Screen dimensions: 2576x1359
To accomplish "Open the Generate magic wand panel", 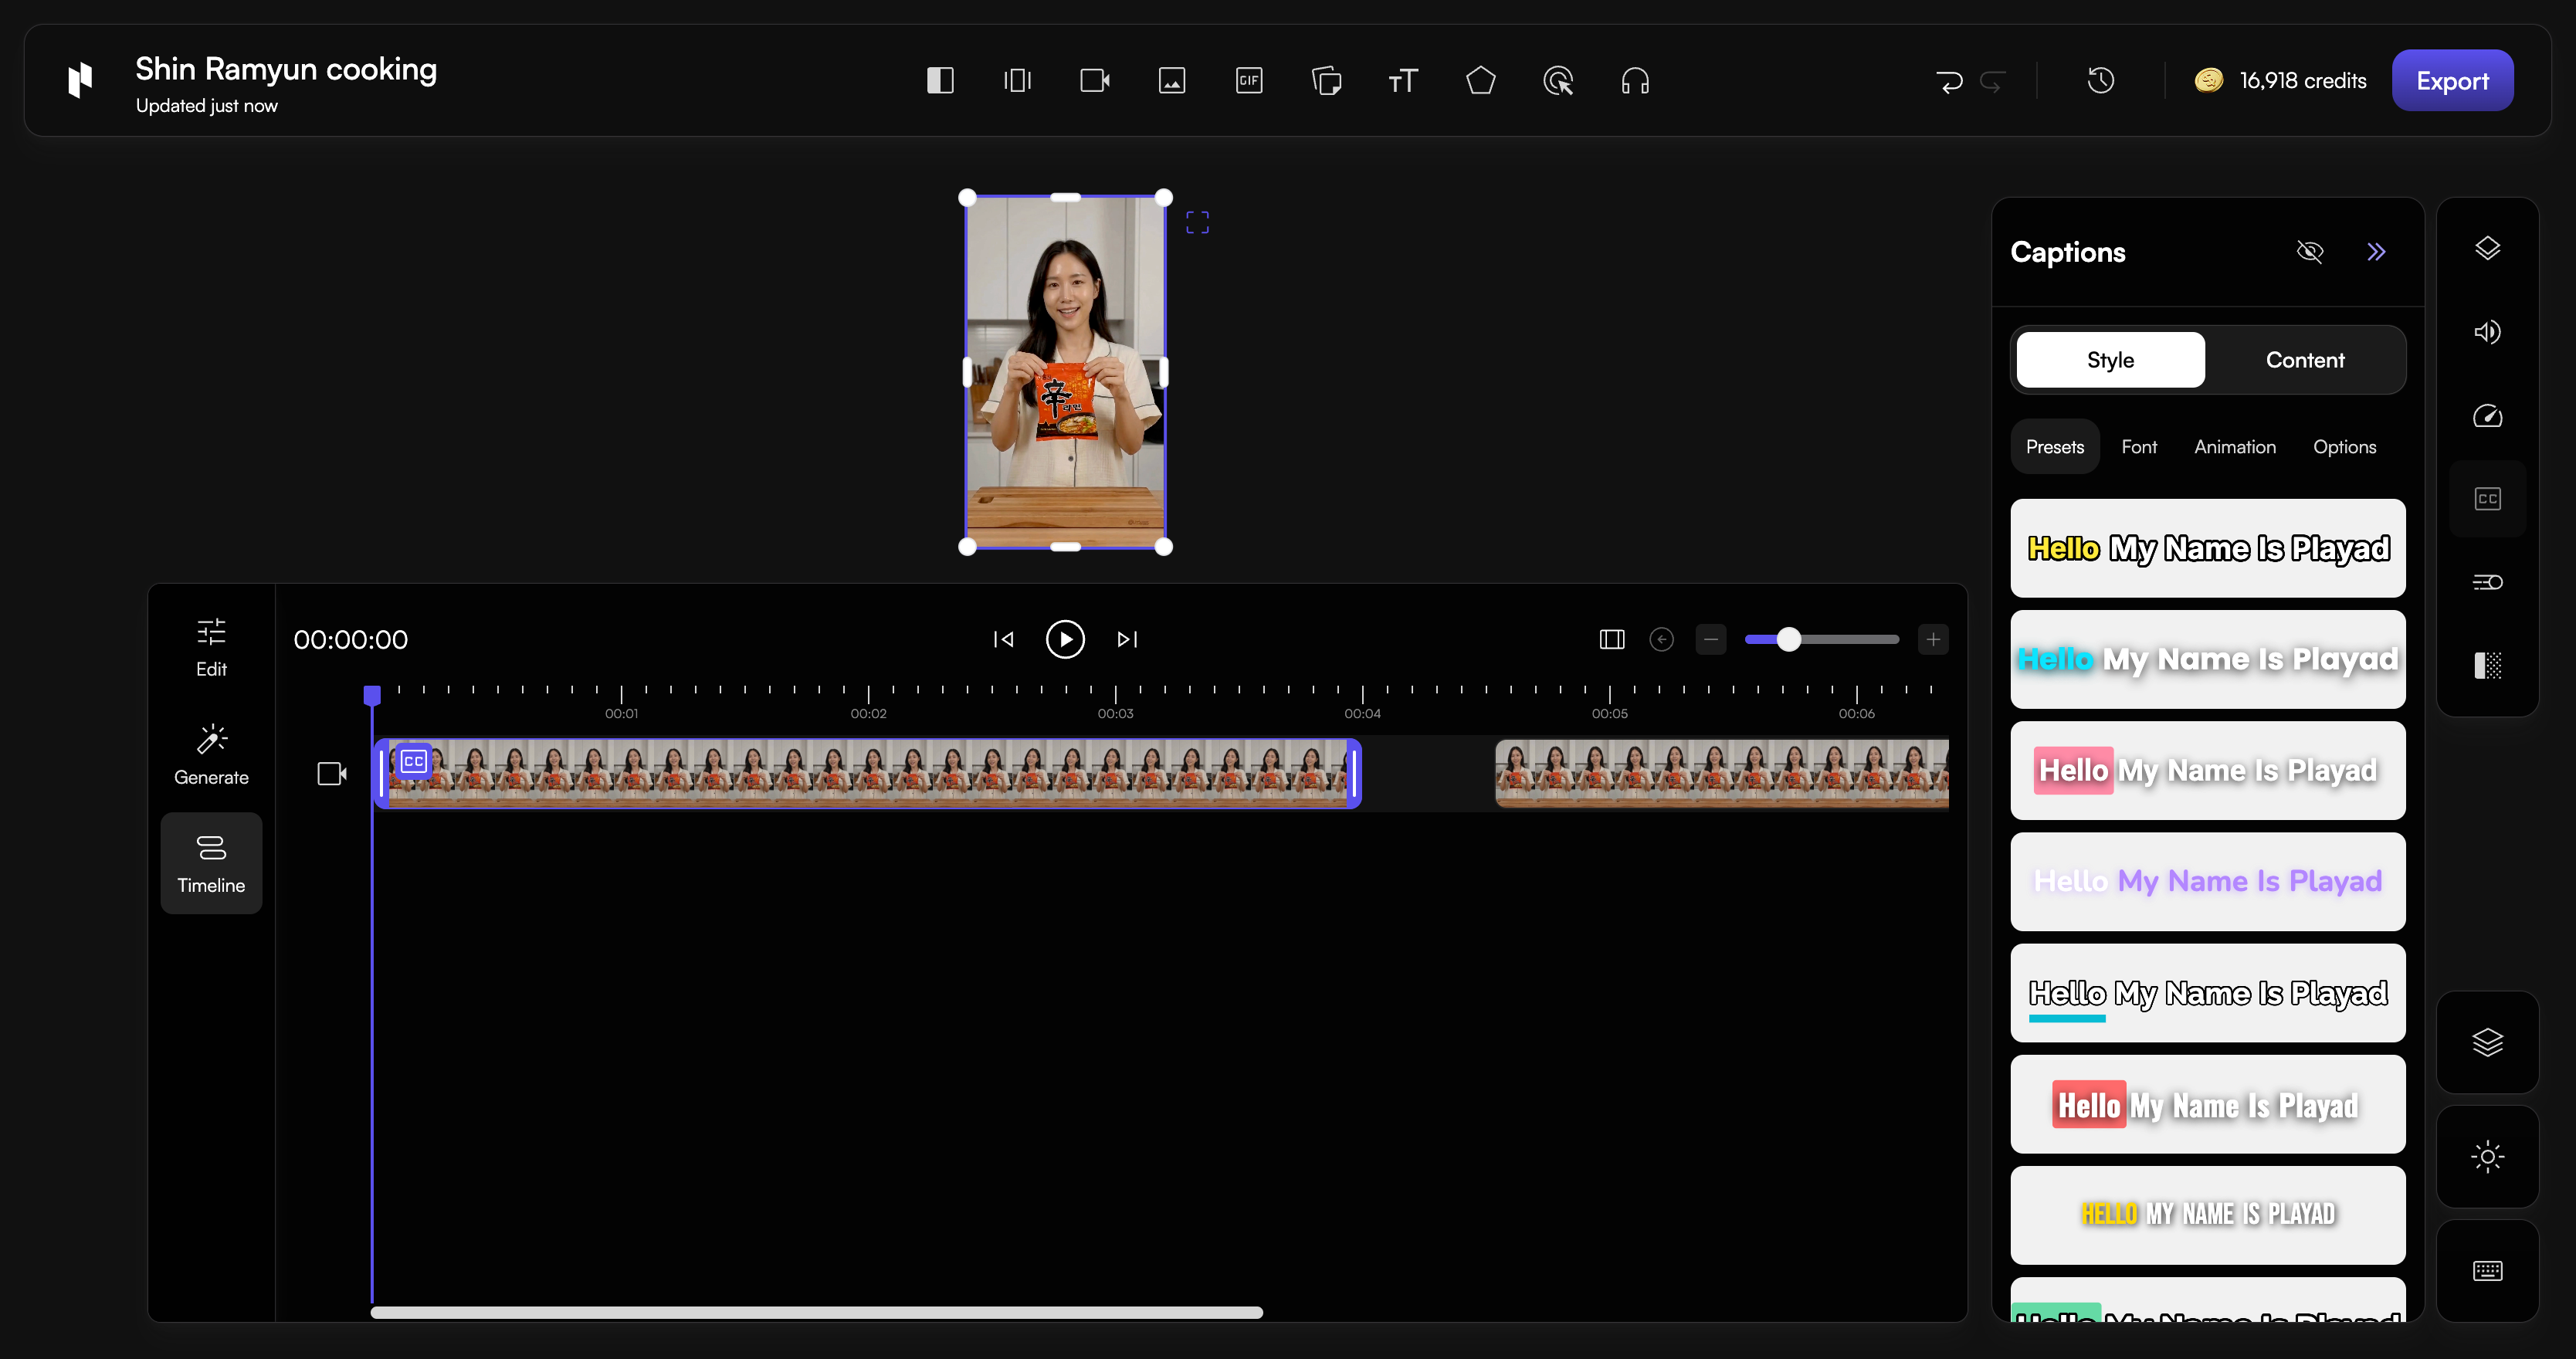I will click(211, 755).
